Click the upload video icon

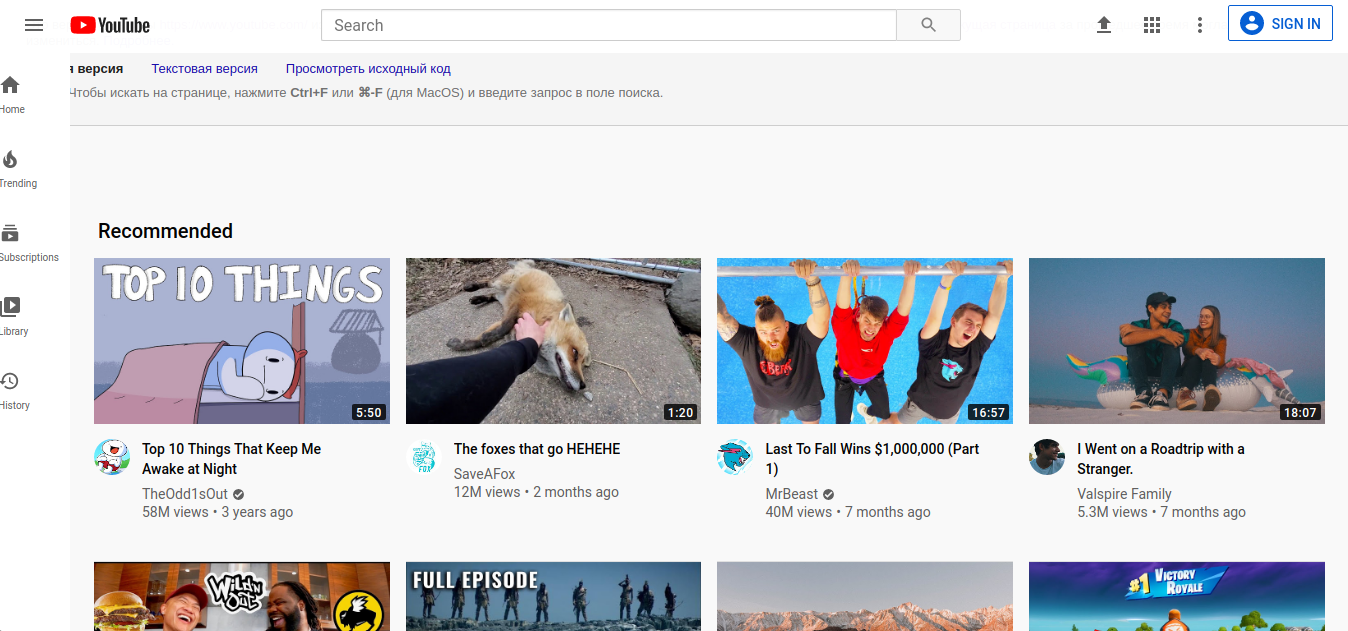(1104, 25)
